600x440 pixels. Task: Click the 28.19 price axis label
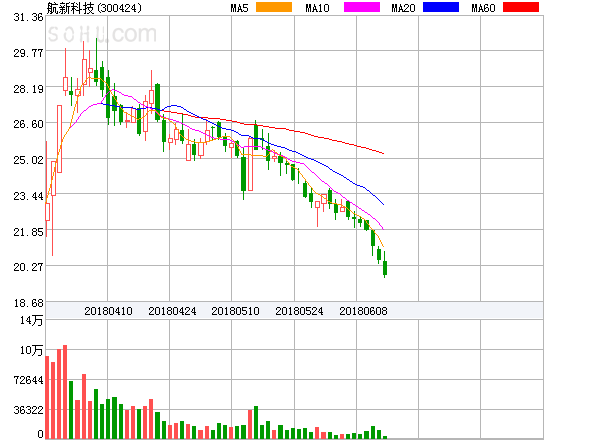point(28,89)
